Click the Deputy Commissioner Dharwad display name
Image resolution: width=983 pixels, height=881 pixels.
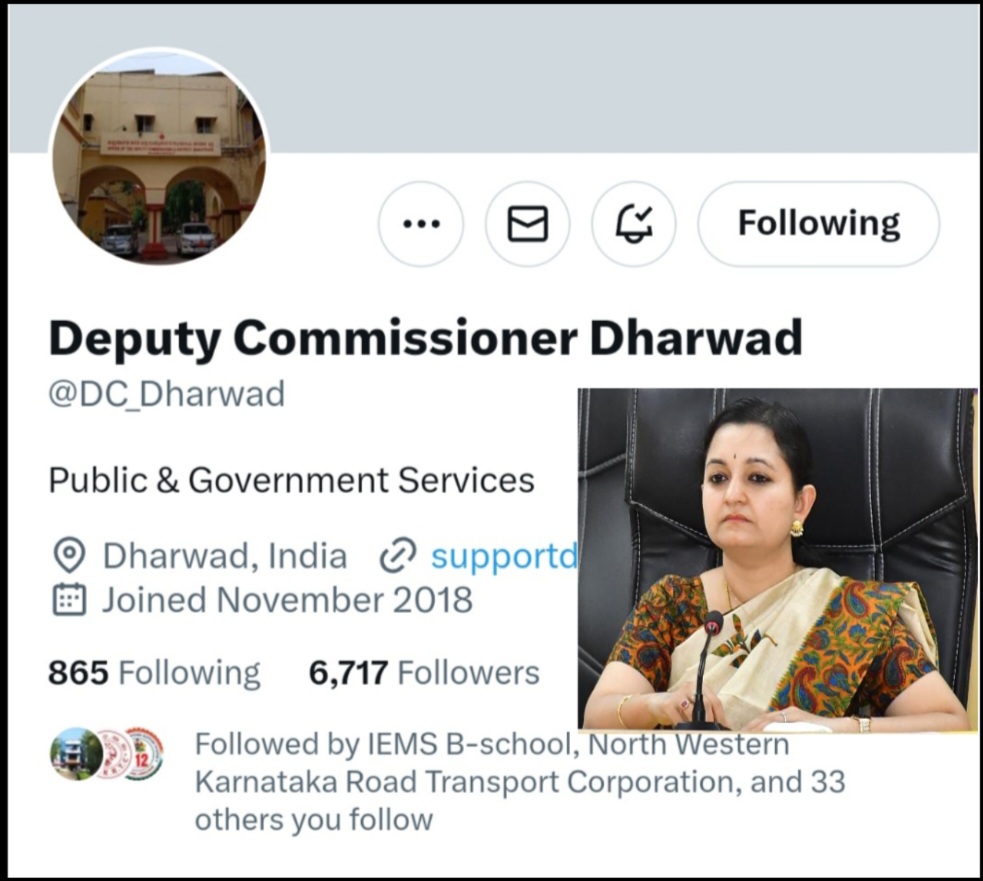tap(426, 338)
